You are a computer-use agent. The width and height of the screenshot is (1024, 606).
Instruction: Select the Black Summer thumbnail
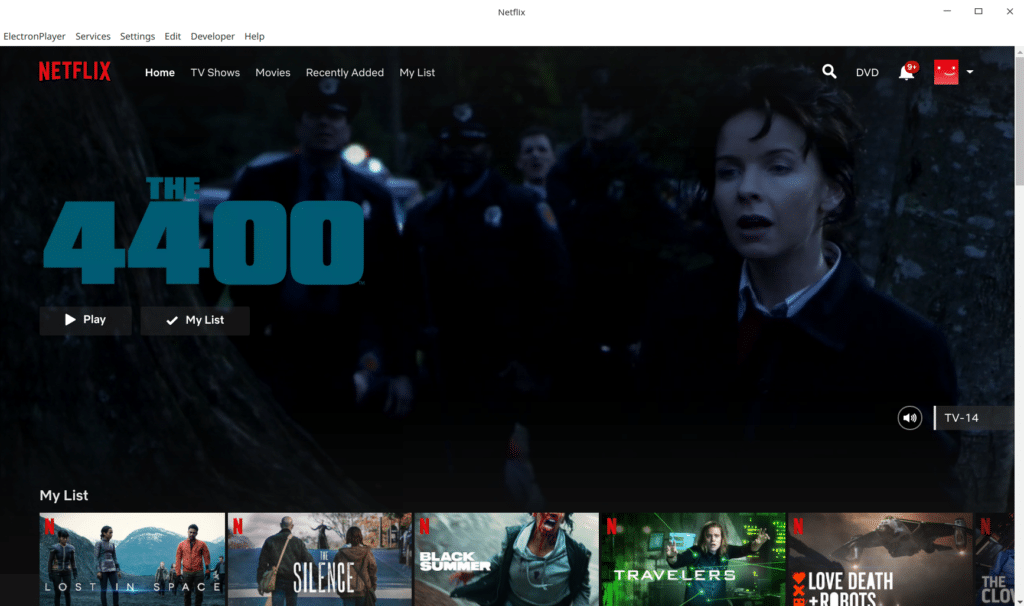506,559
